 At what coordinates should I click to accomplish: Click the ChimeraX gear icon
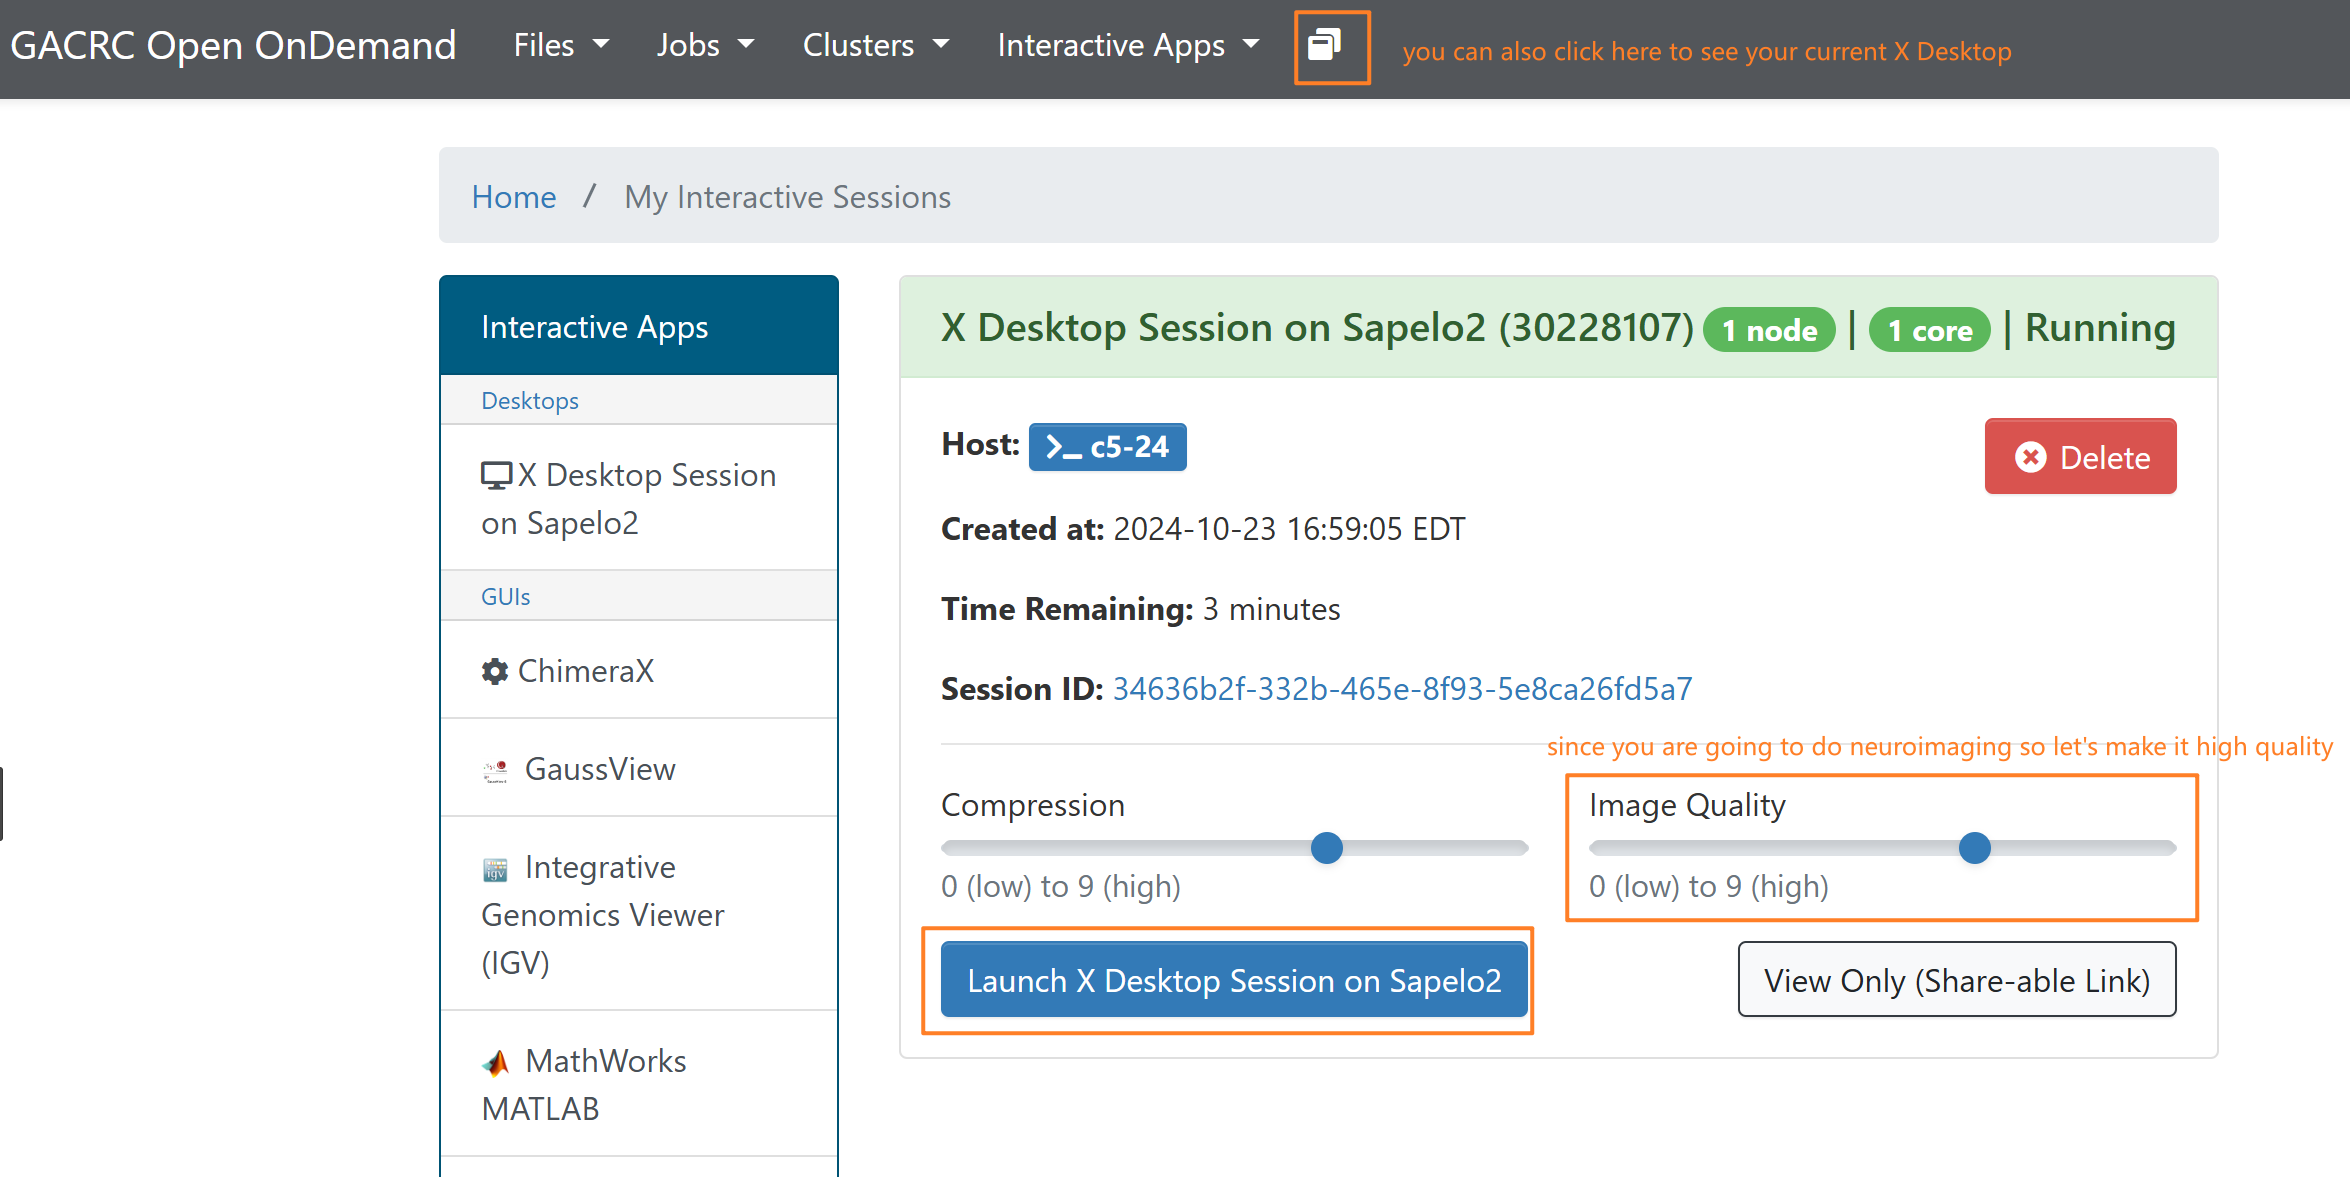tap(495, 671)
